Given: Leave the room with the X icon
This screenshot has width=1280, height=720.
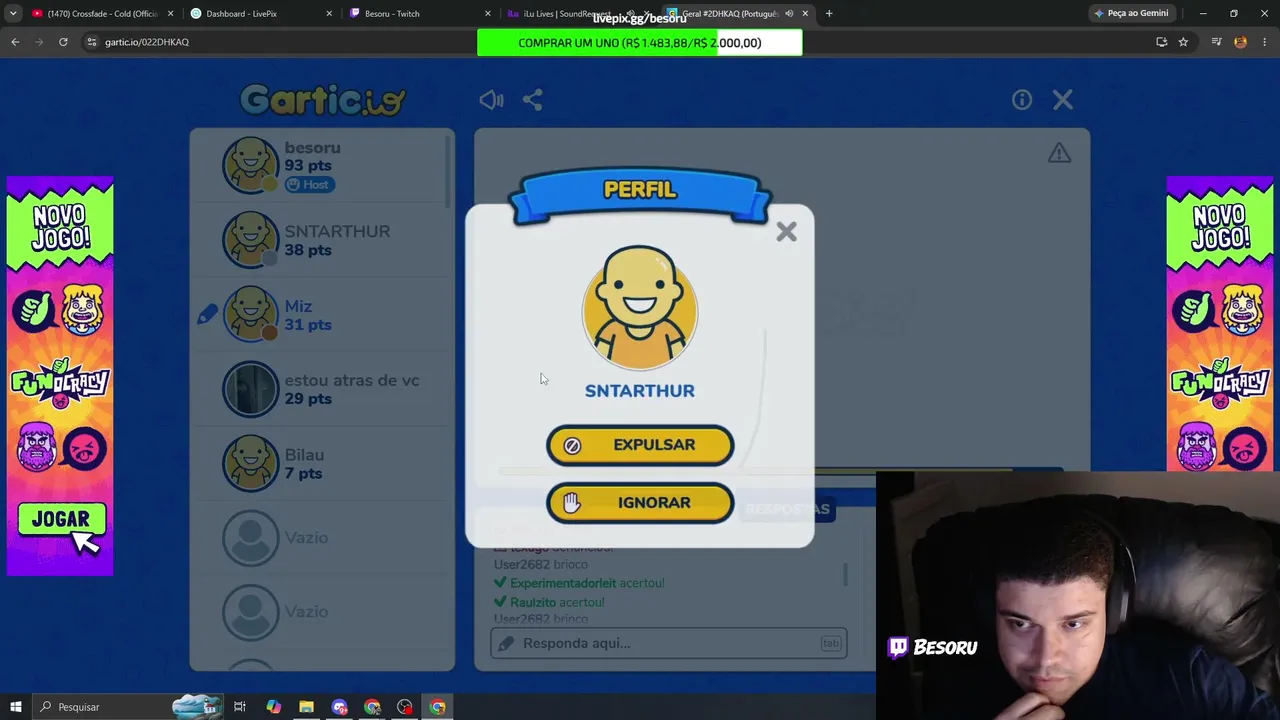Looking at the screenshot, I should coord(1063,100).
